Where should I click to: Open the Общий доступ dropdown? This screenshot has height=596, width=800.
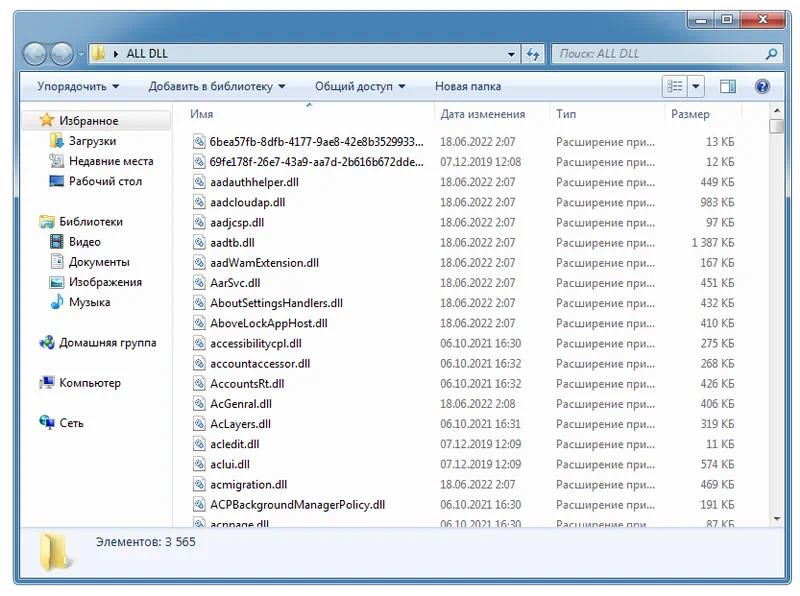click(x=360, y=86)
